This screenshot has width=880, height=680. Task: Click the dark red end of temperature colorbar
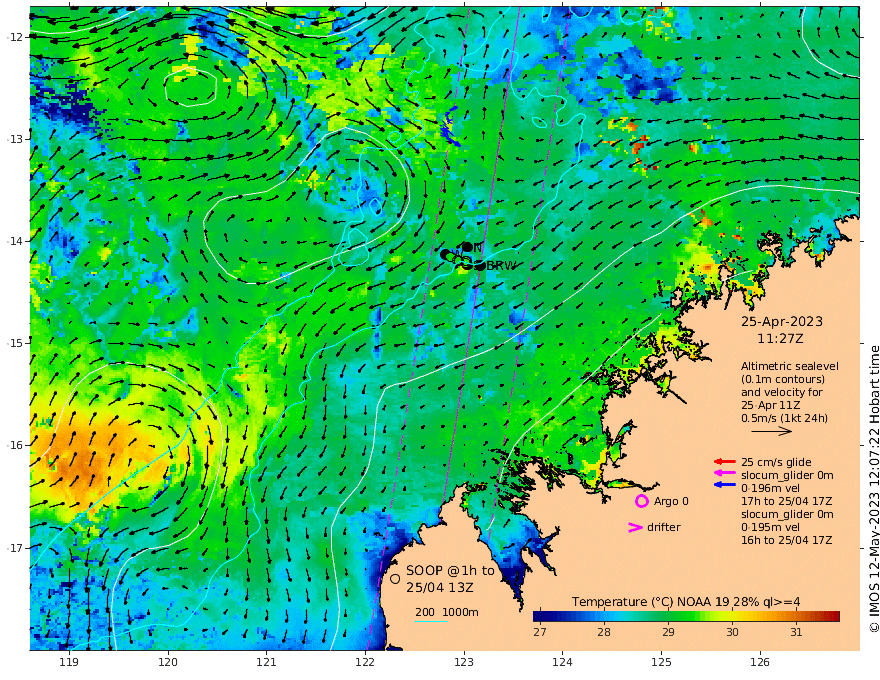click(x=832, y=617)
